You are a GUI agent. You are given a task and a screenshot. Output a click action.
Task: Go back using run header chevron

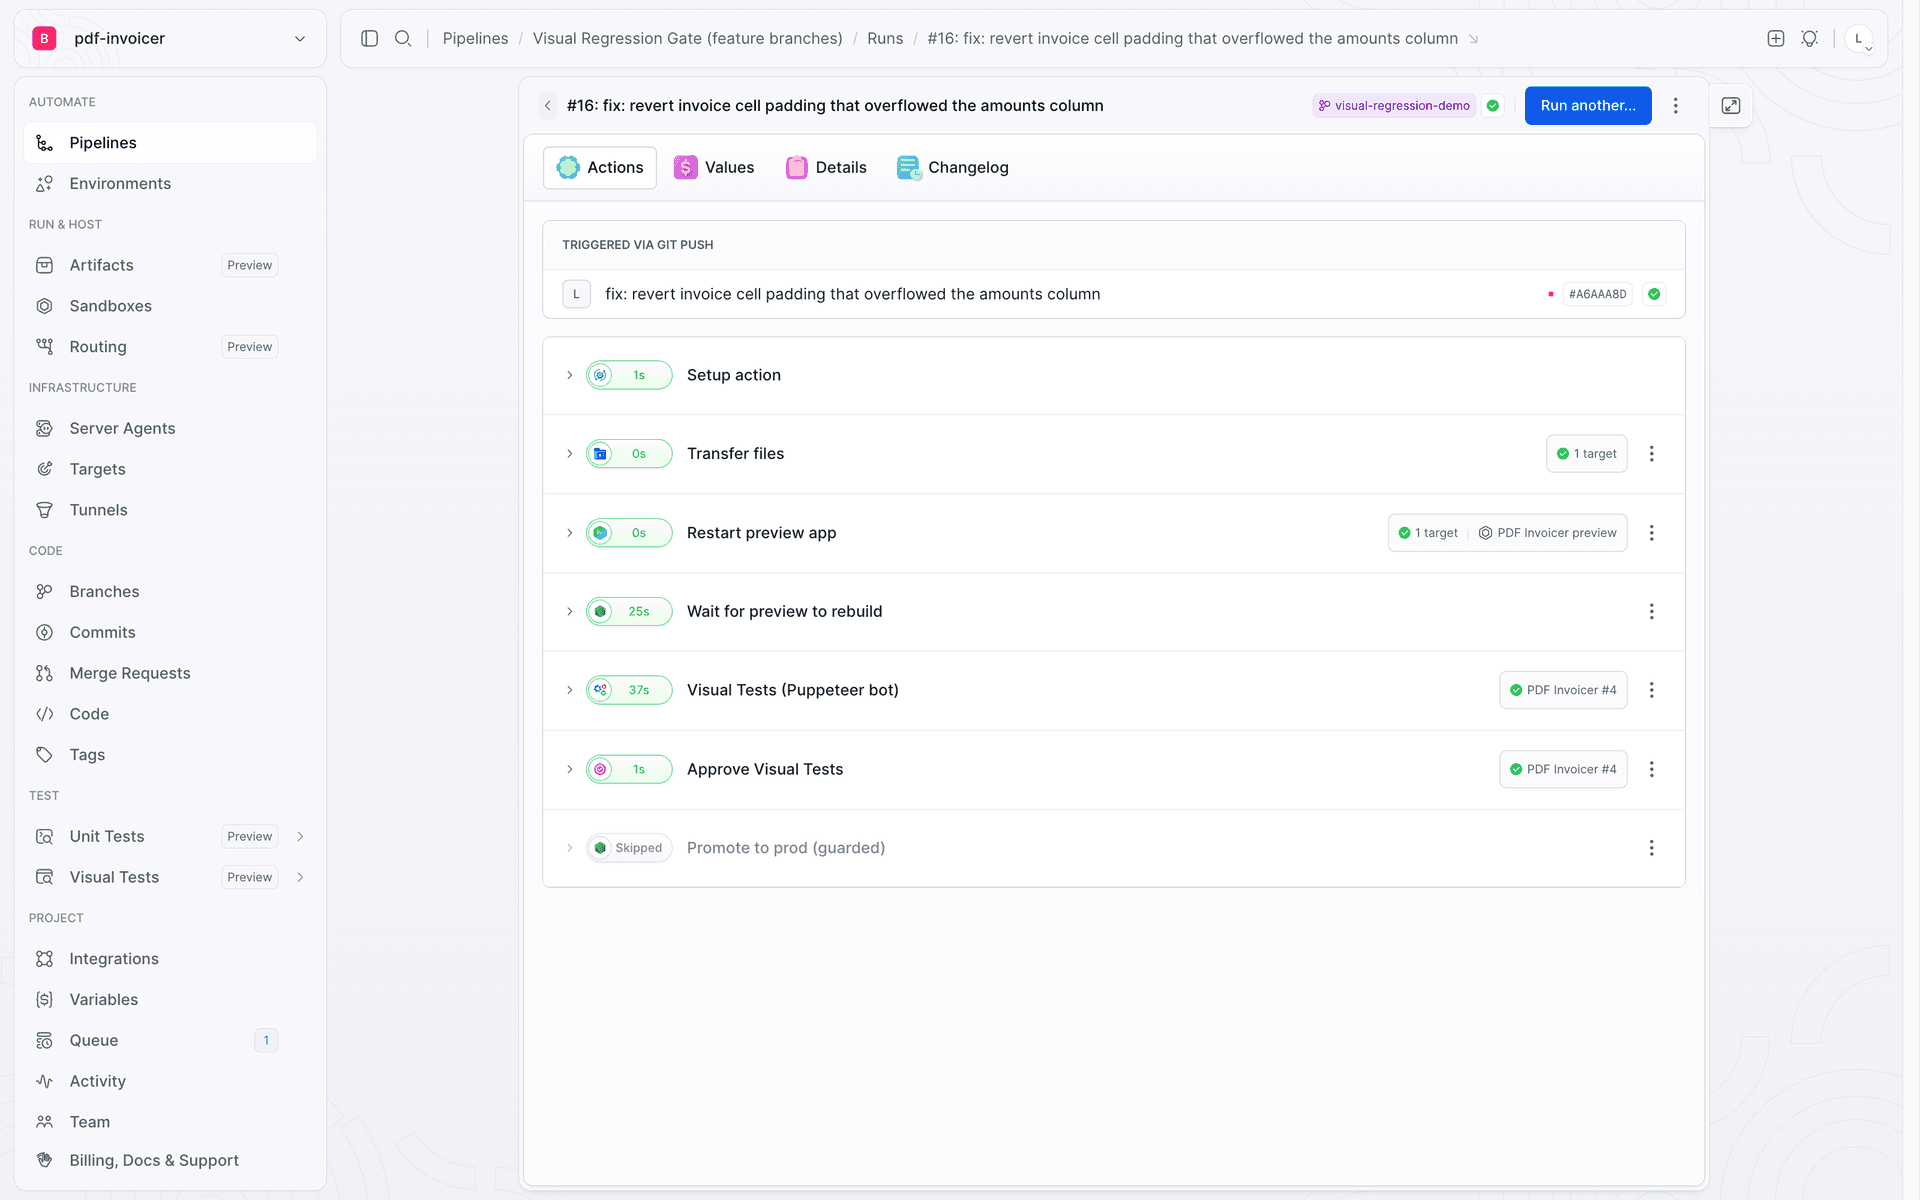[548, 105]
